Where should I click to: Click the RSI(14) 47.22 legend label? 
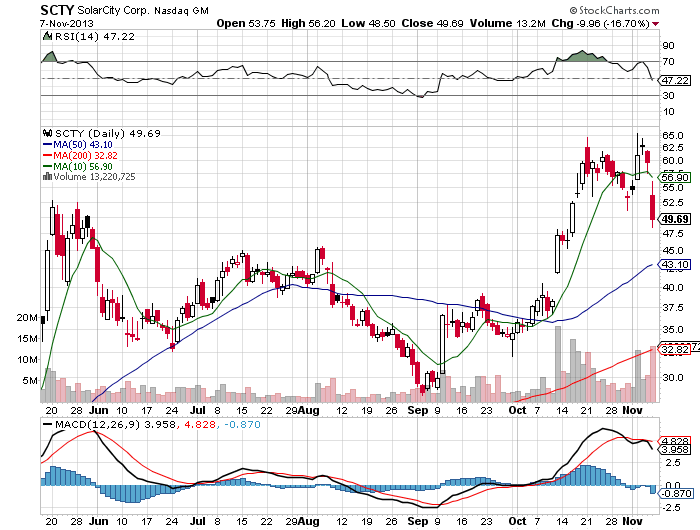point(95,37)
